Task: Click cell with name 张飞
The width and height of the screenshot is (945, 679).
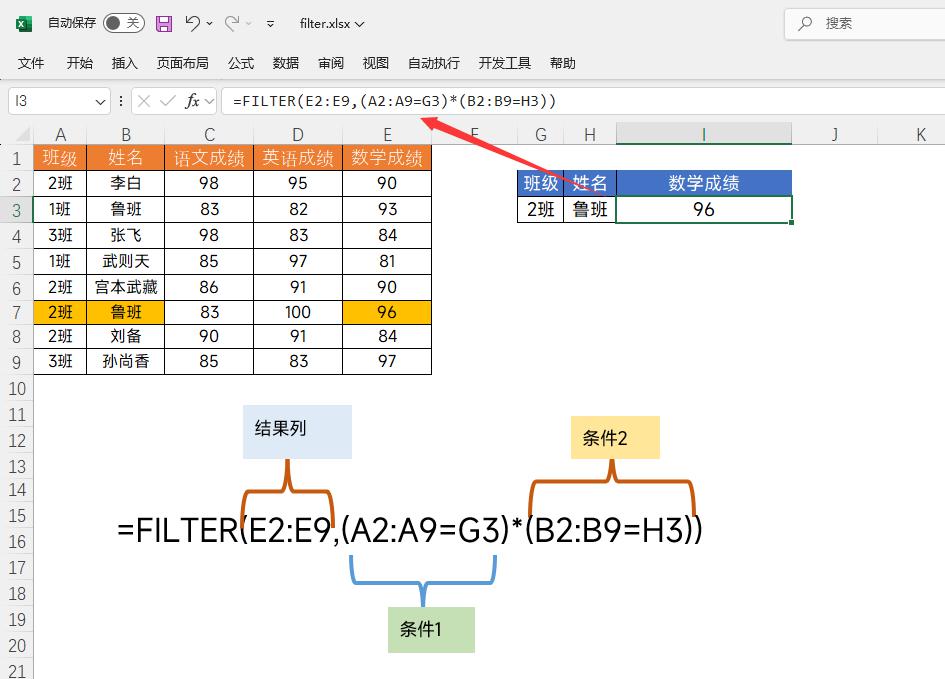Action: [x=125, y=235]
